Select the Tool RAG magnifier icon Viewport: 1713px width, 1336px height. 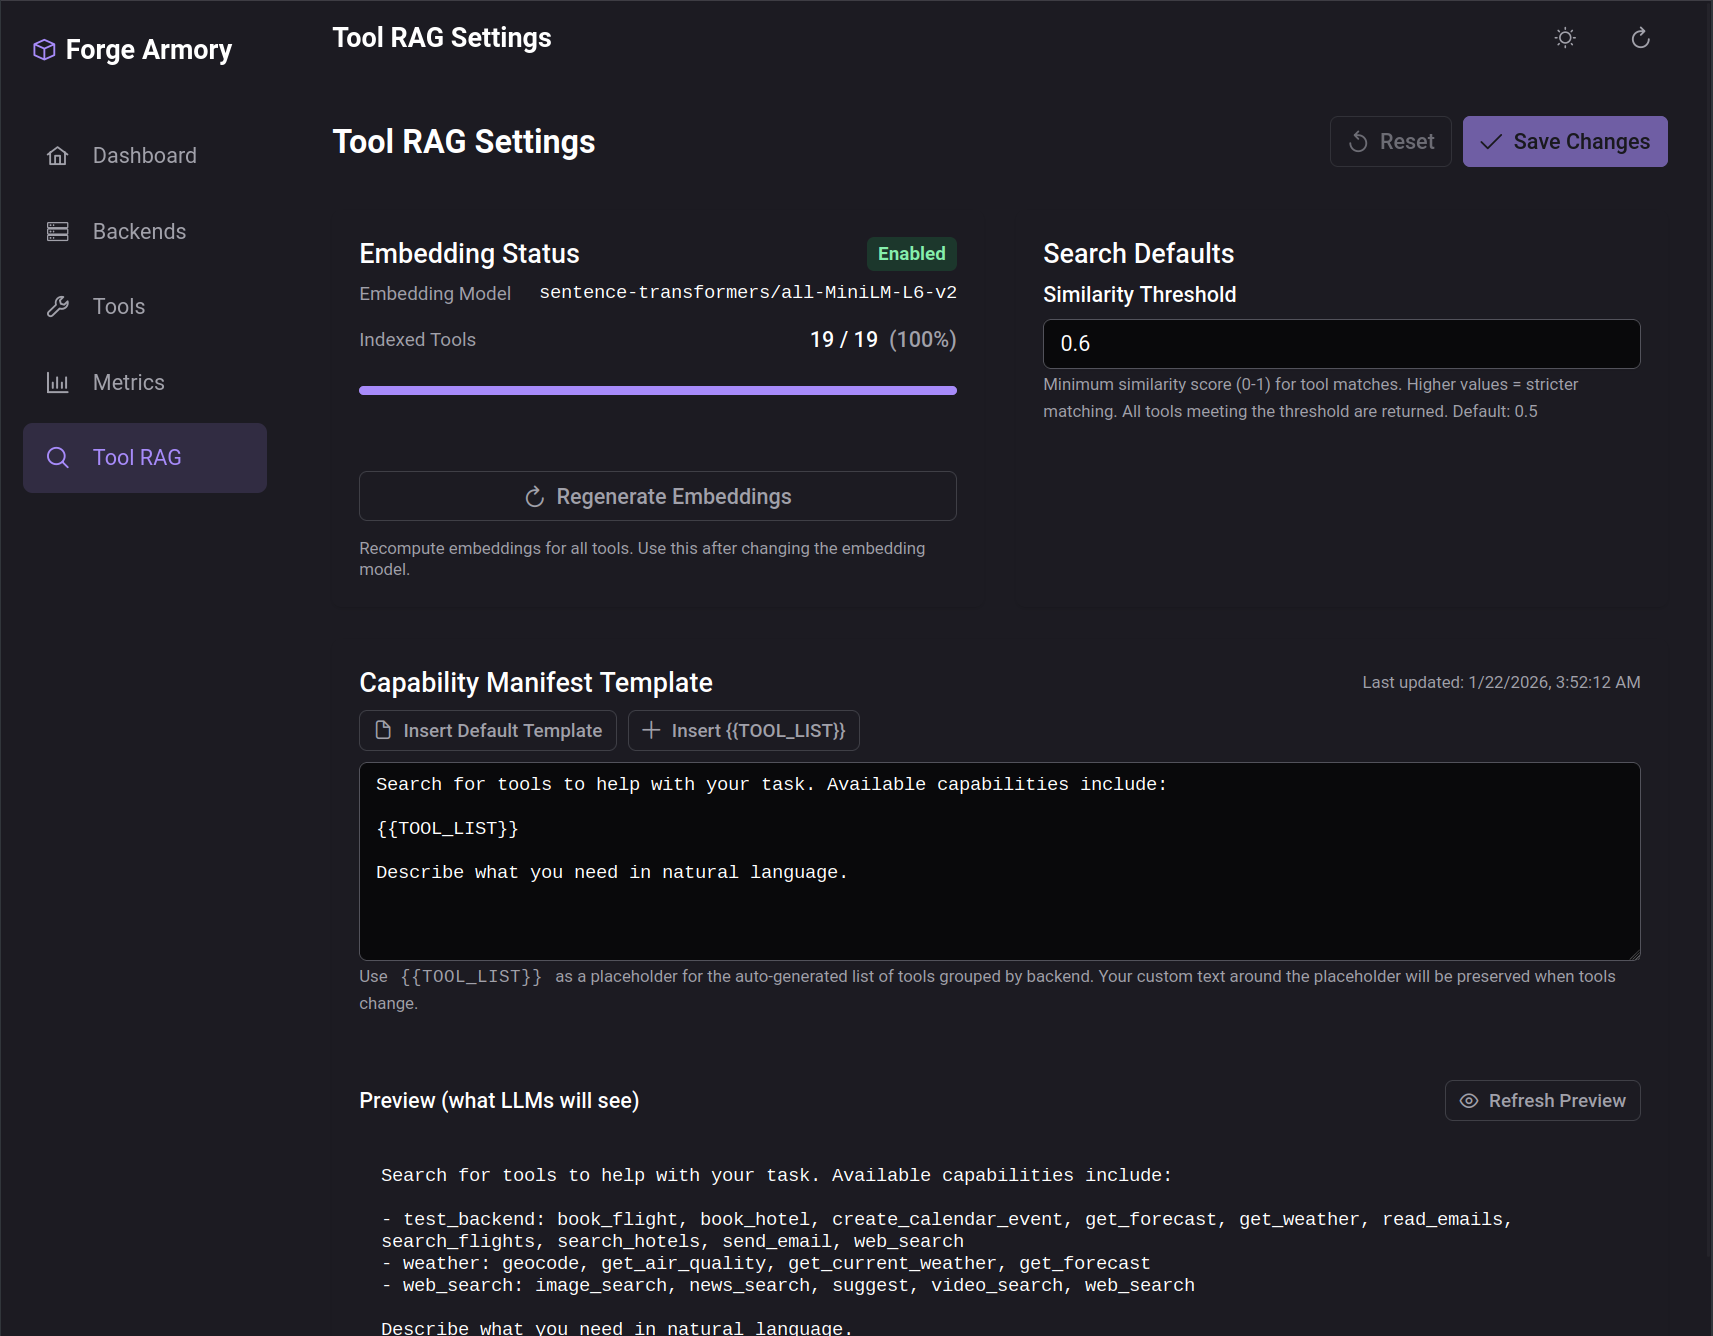[x=58, y=457]
